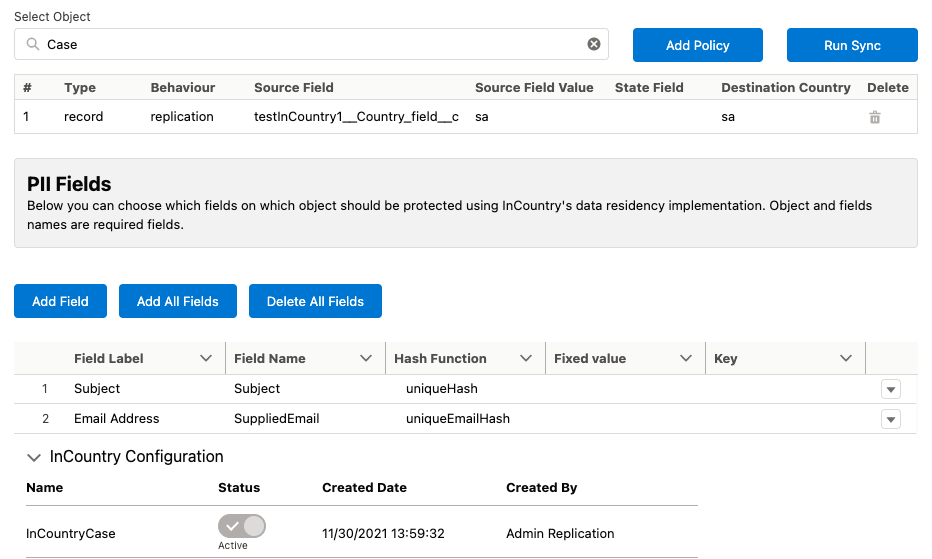
Task: Collapse the InCountry Configuration section
Action: click(x=34, y=457)
